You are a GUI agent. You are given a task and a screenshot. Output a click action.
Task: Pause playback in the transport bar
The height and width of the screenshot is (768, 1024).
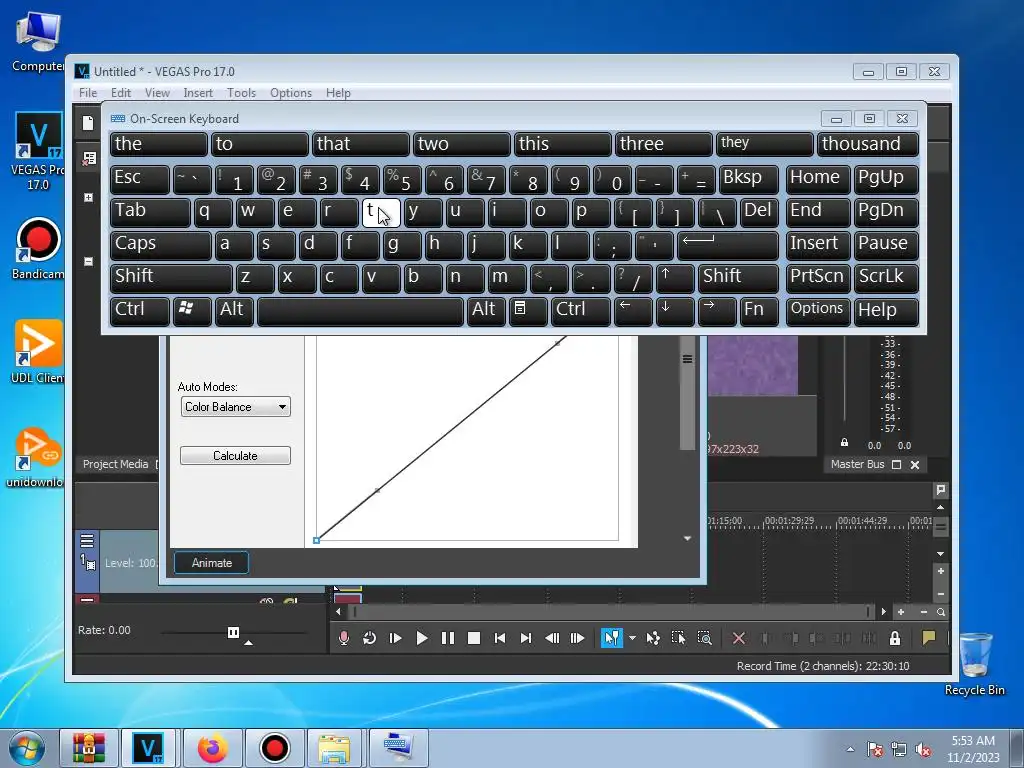coord(447,638)
